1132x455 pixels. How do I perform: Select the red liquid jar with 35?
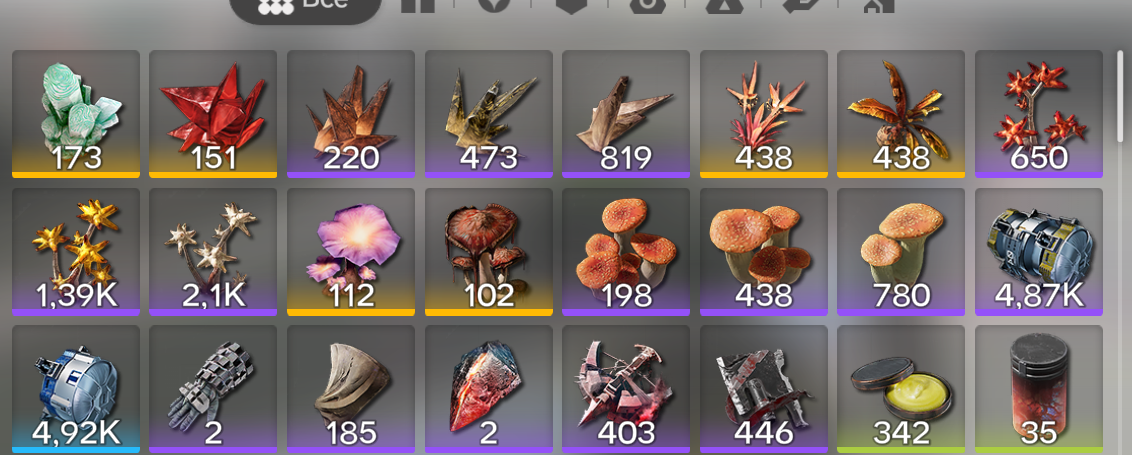1039,390
